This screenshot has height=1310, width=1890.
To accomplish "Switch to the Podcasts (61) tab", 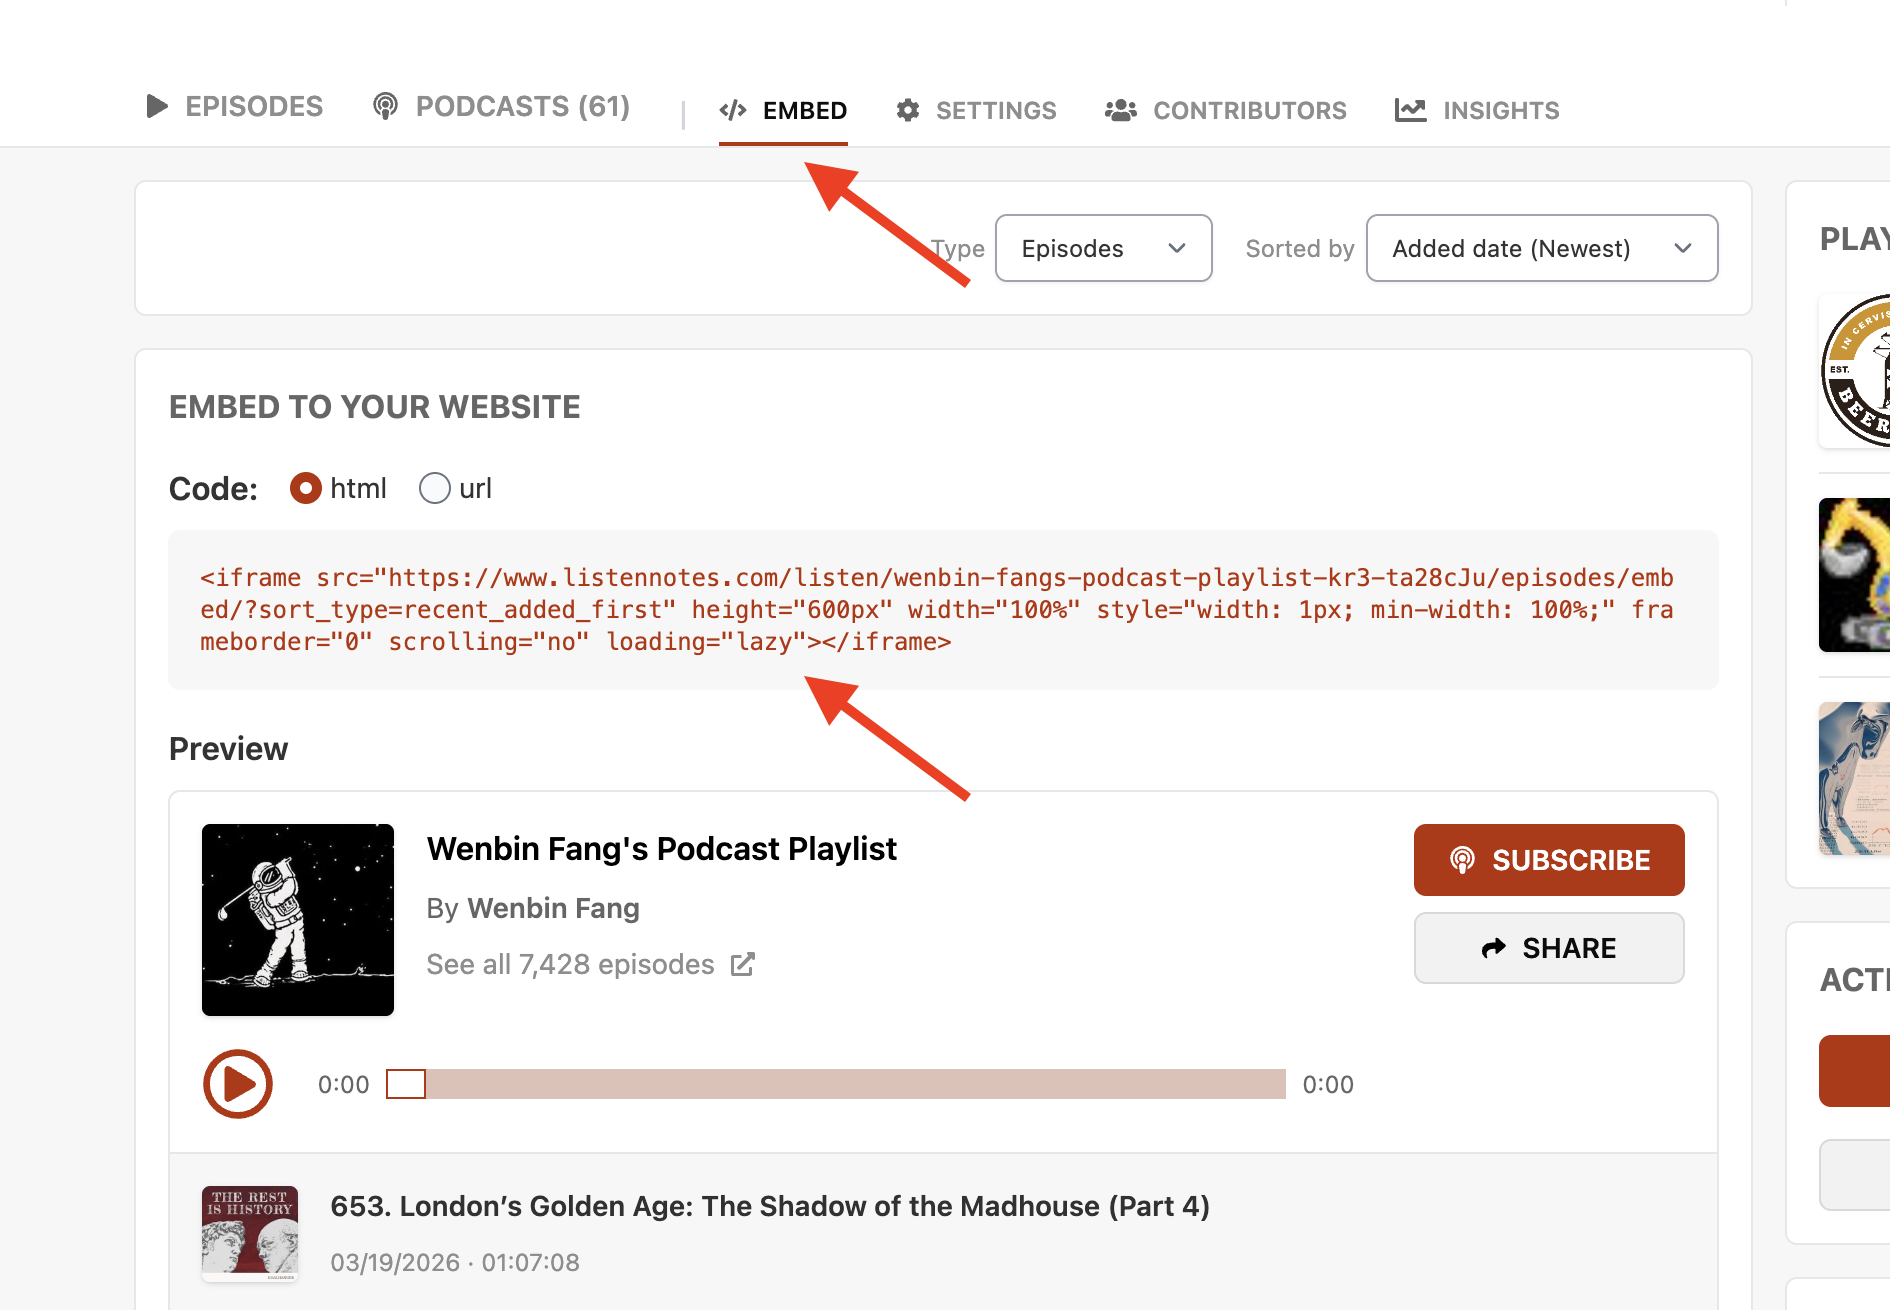I will pos(500,107).
